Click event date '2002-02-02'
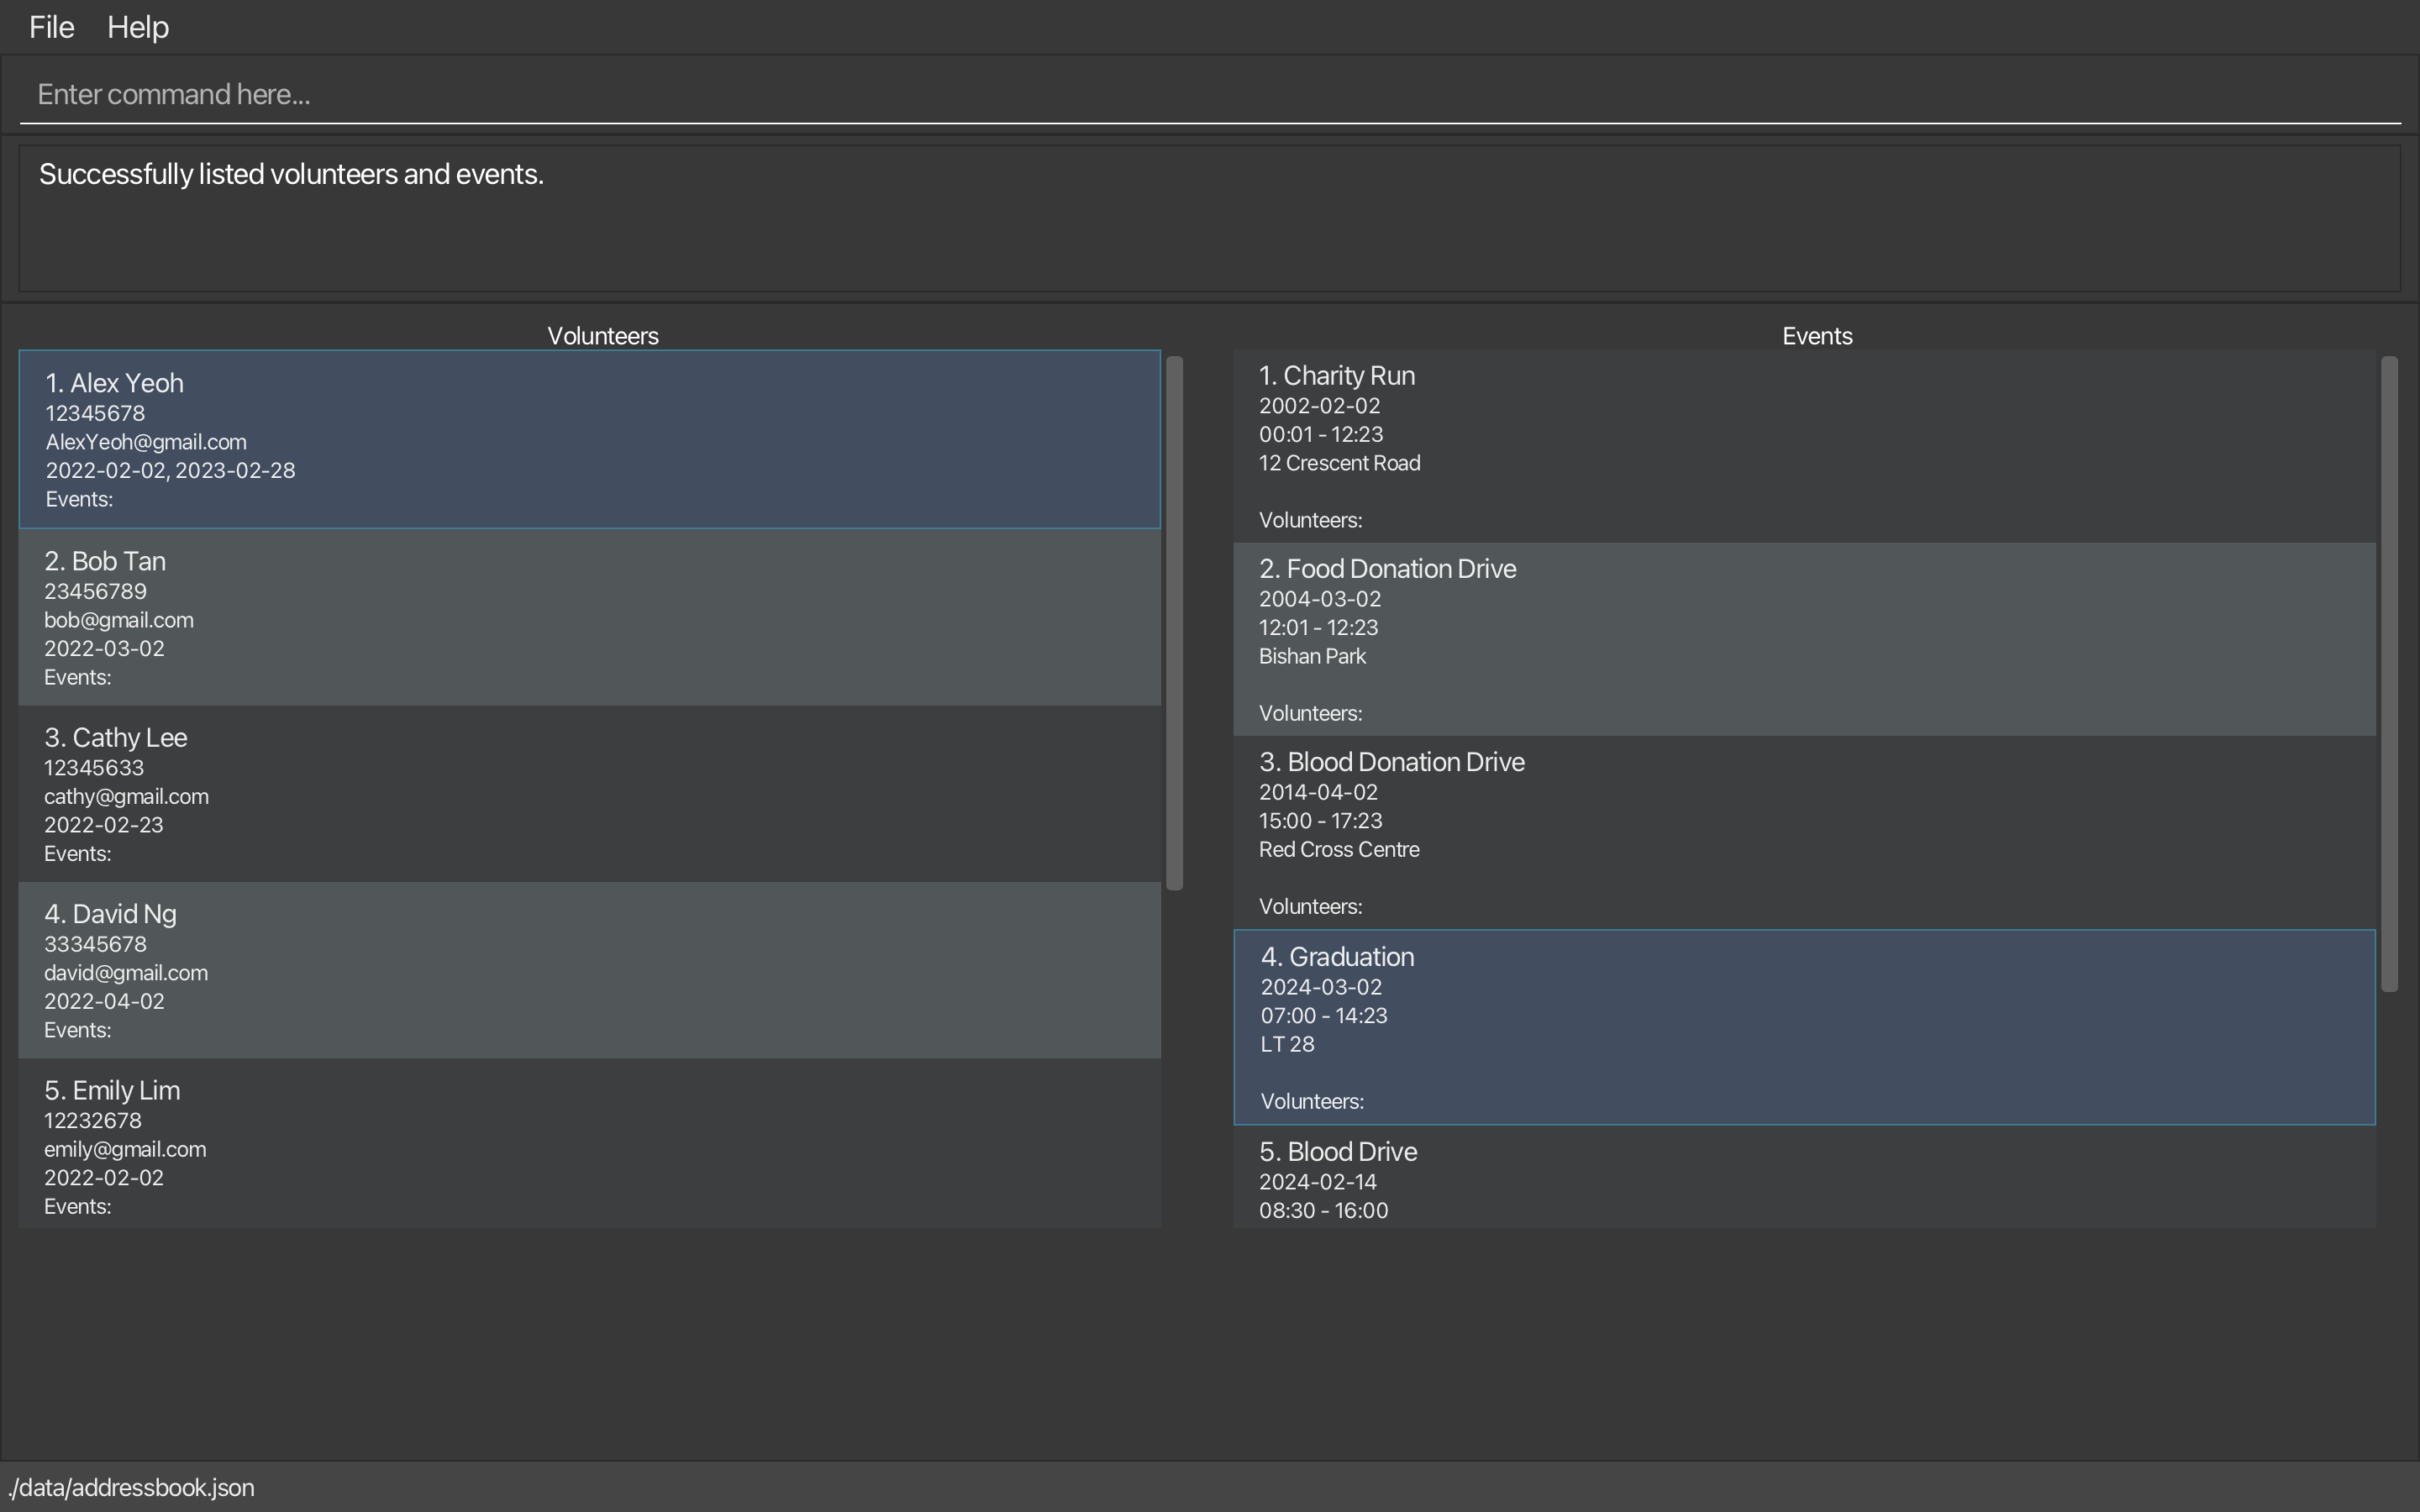 (1319, 406)
